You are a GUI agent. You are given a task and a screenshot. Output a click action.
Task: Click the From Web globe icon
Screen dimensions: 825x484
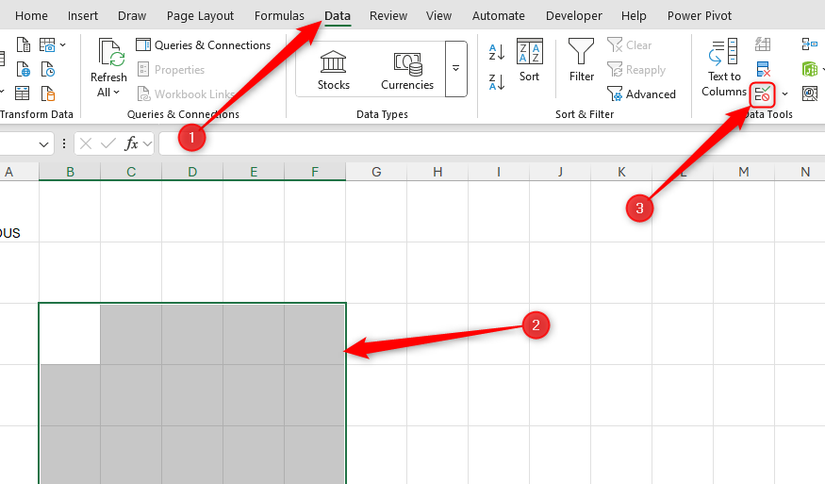point(23,69)
